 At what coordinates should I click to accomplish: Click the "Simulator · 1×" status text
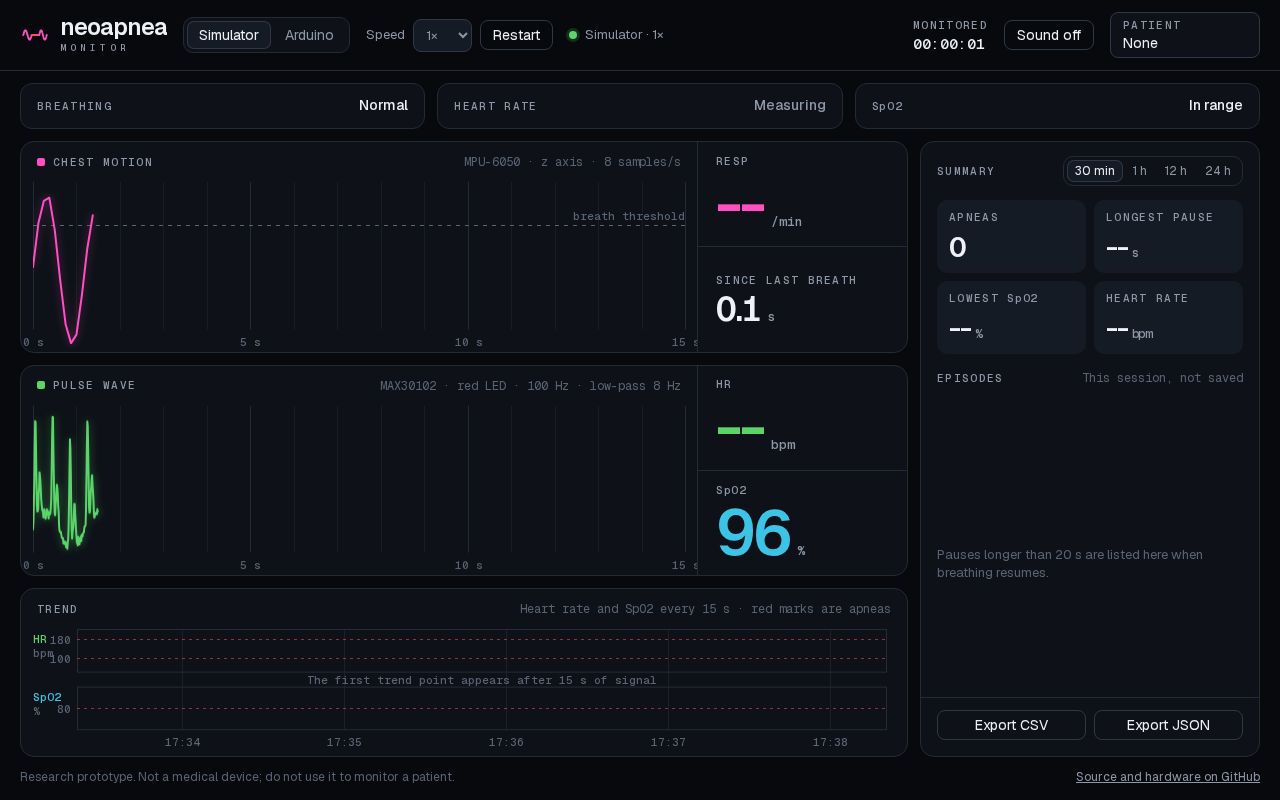(x=624, y=35)
